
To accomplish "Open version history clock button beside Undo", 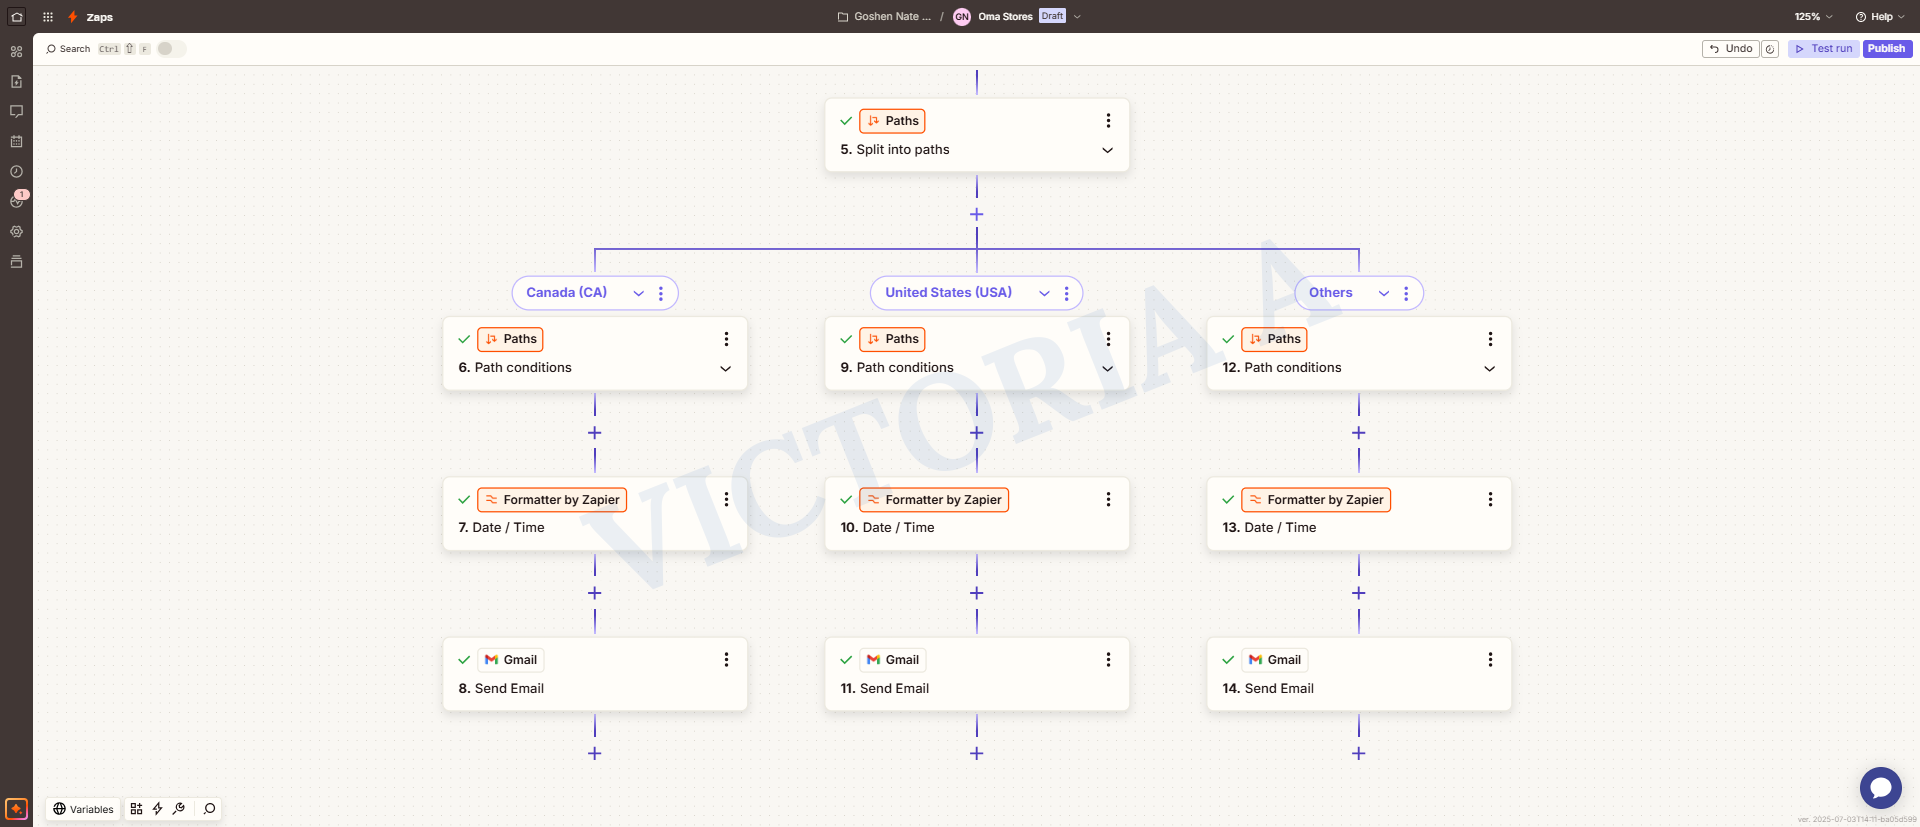I will click(x=1770, y=49).
